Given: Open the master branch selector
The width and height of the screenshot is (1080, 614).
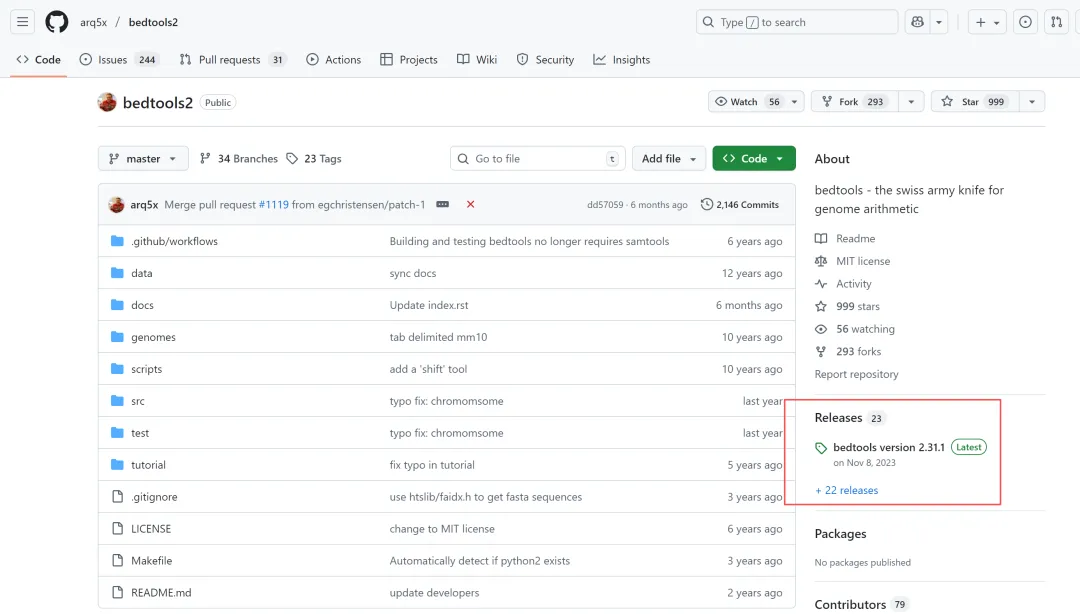Looking at the screenshot, I should (143, 158).
